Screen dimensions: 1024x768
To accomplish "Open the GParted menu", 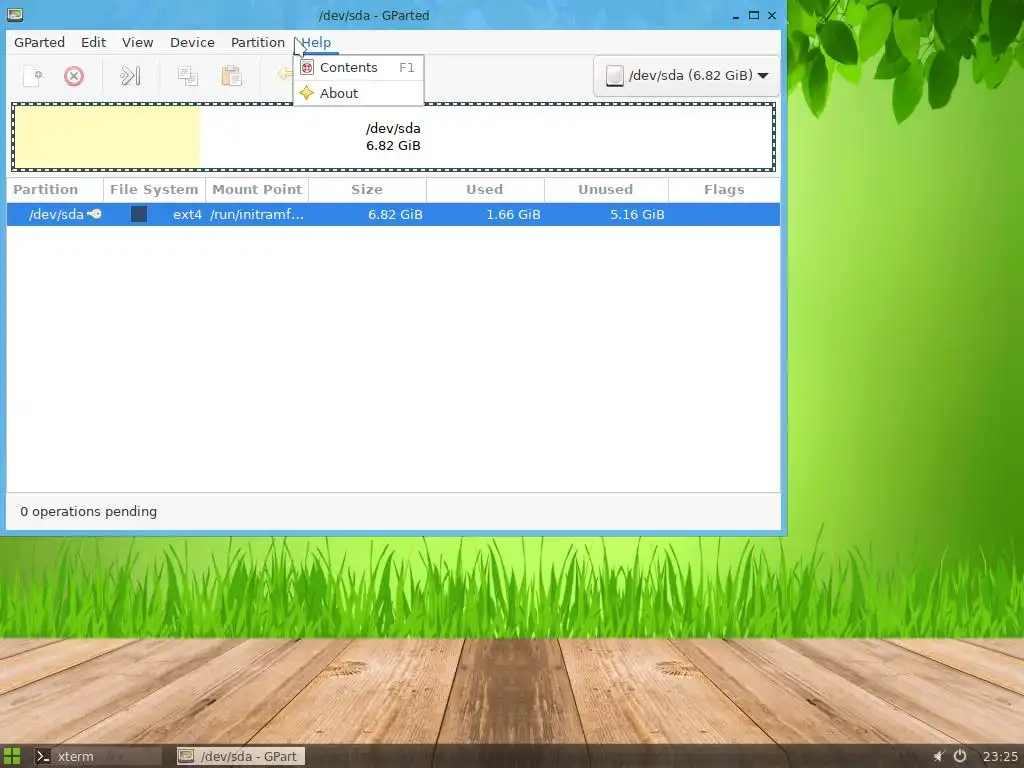I will (x=39, y=42).
